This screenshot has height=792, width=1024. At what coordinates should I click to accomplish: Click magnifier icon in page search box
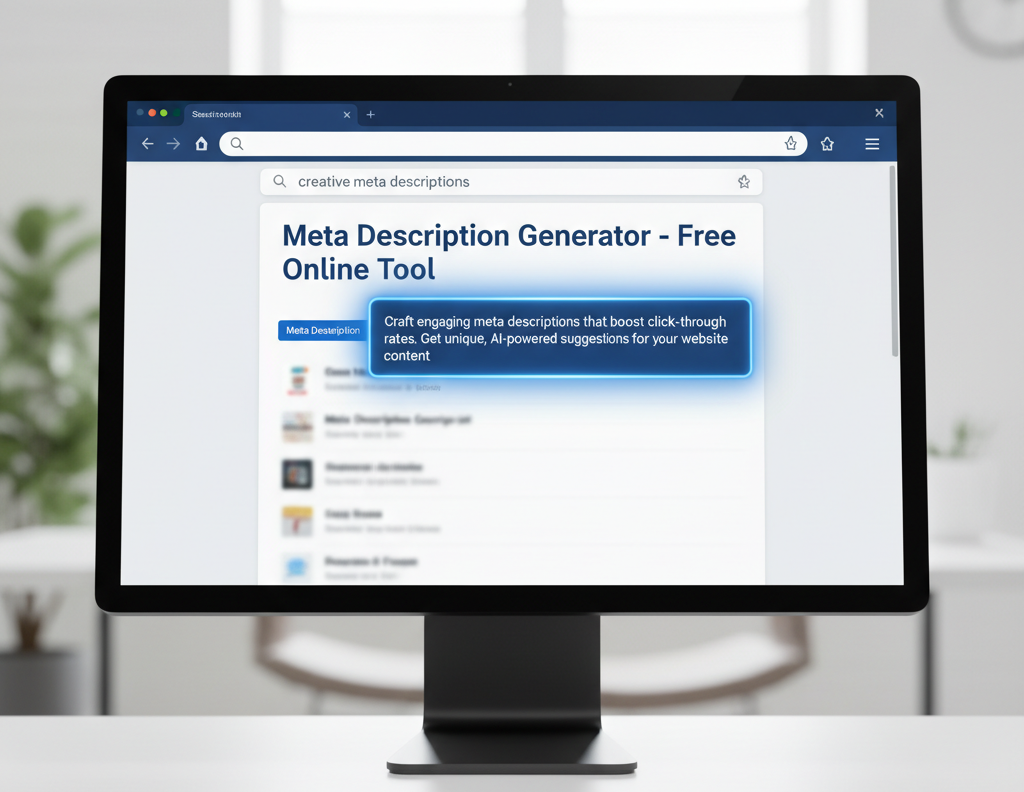pyautogui.click(x=280, y=182)
